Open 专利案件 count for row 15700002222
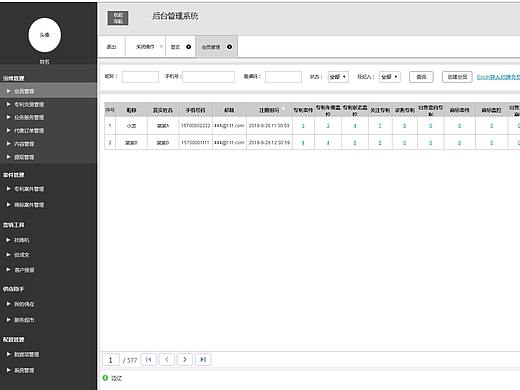This screenshot has height=390, width=520. [x=303, y=126]
